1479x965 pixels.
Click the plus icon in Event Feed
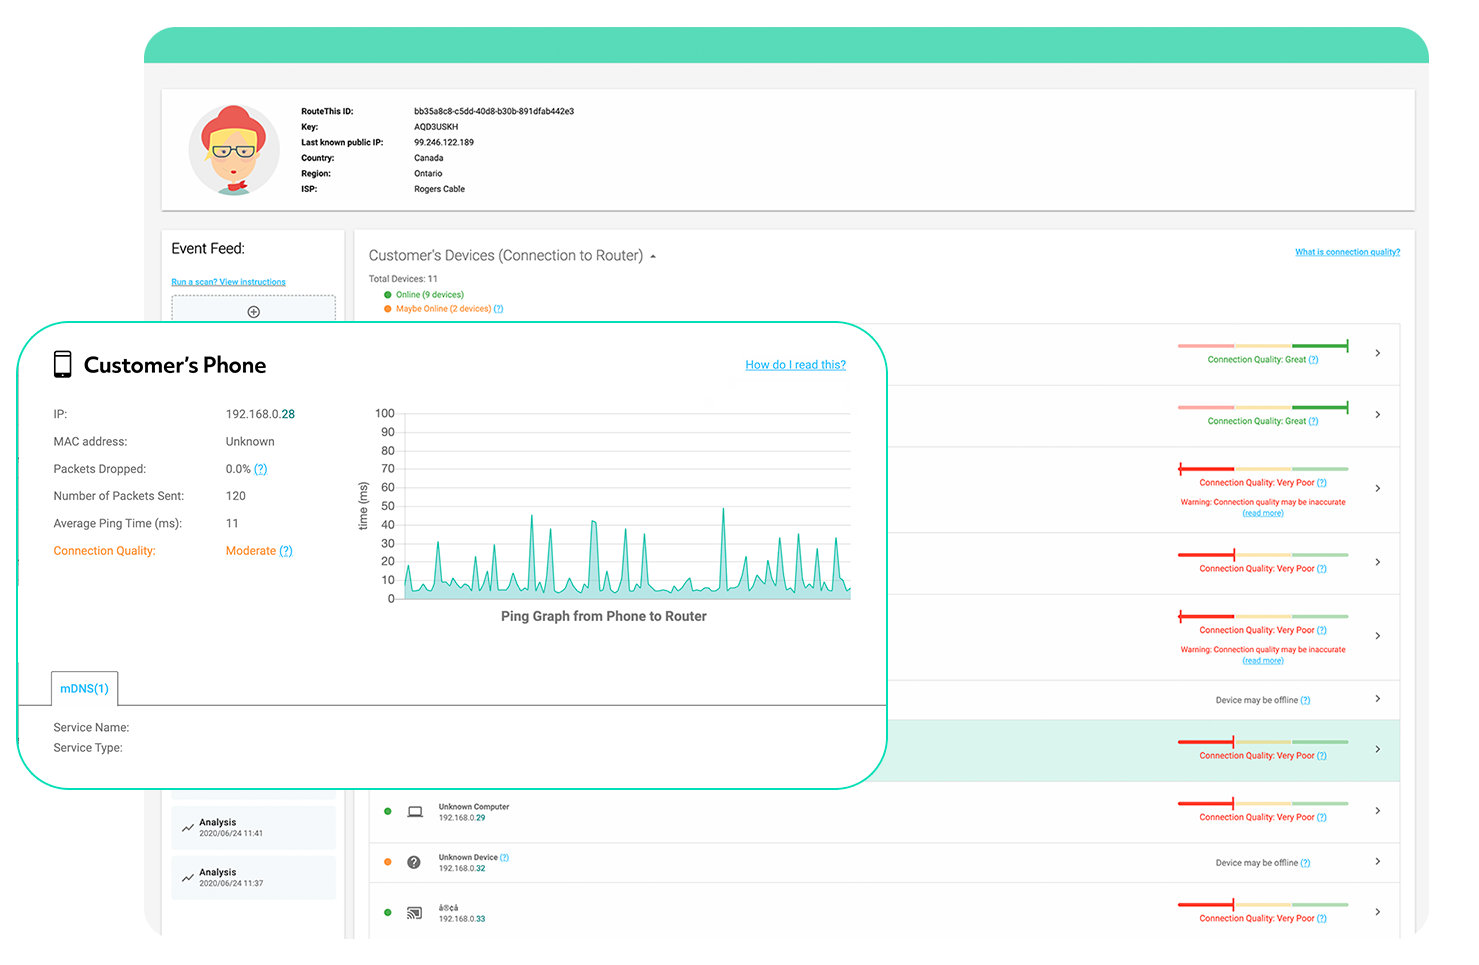(x=253, y=312)
